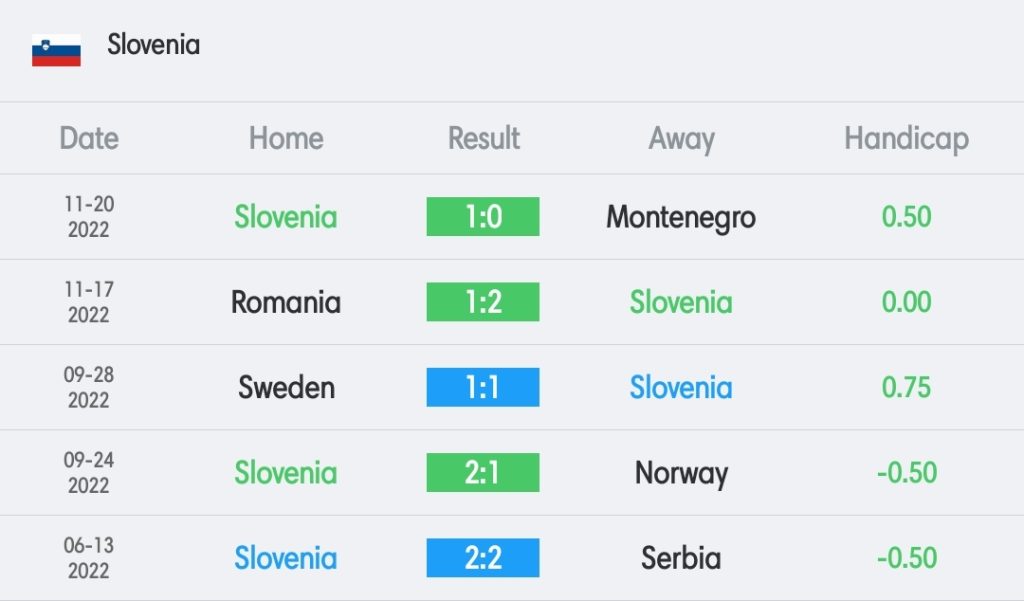Screen dimensions: 1024x601
Task: Click the Serbia team name
Action: point(681,558)
